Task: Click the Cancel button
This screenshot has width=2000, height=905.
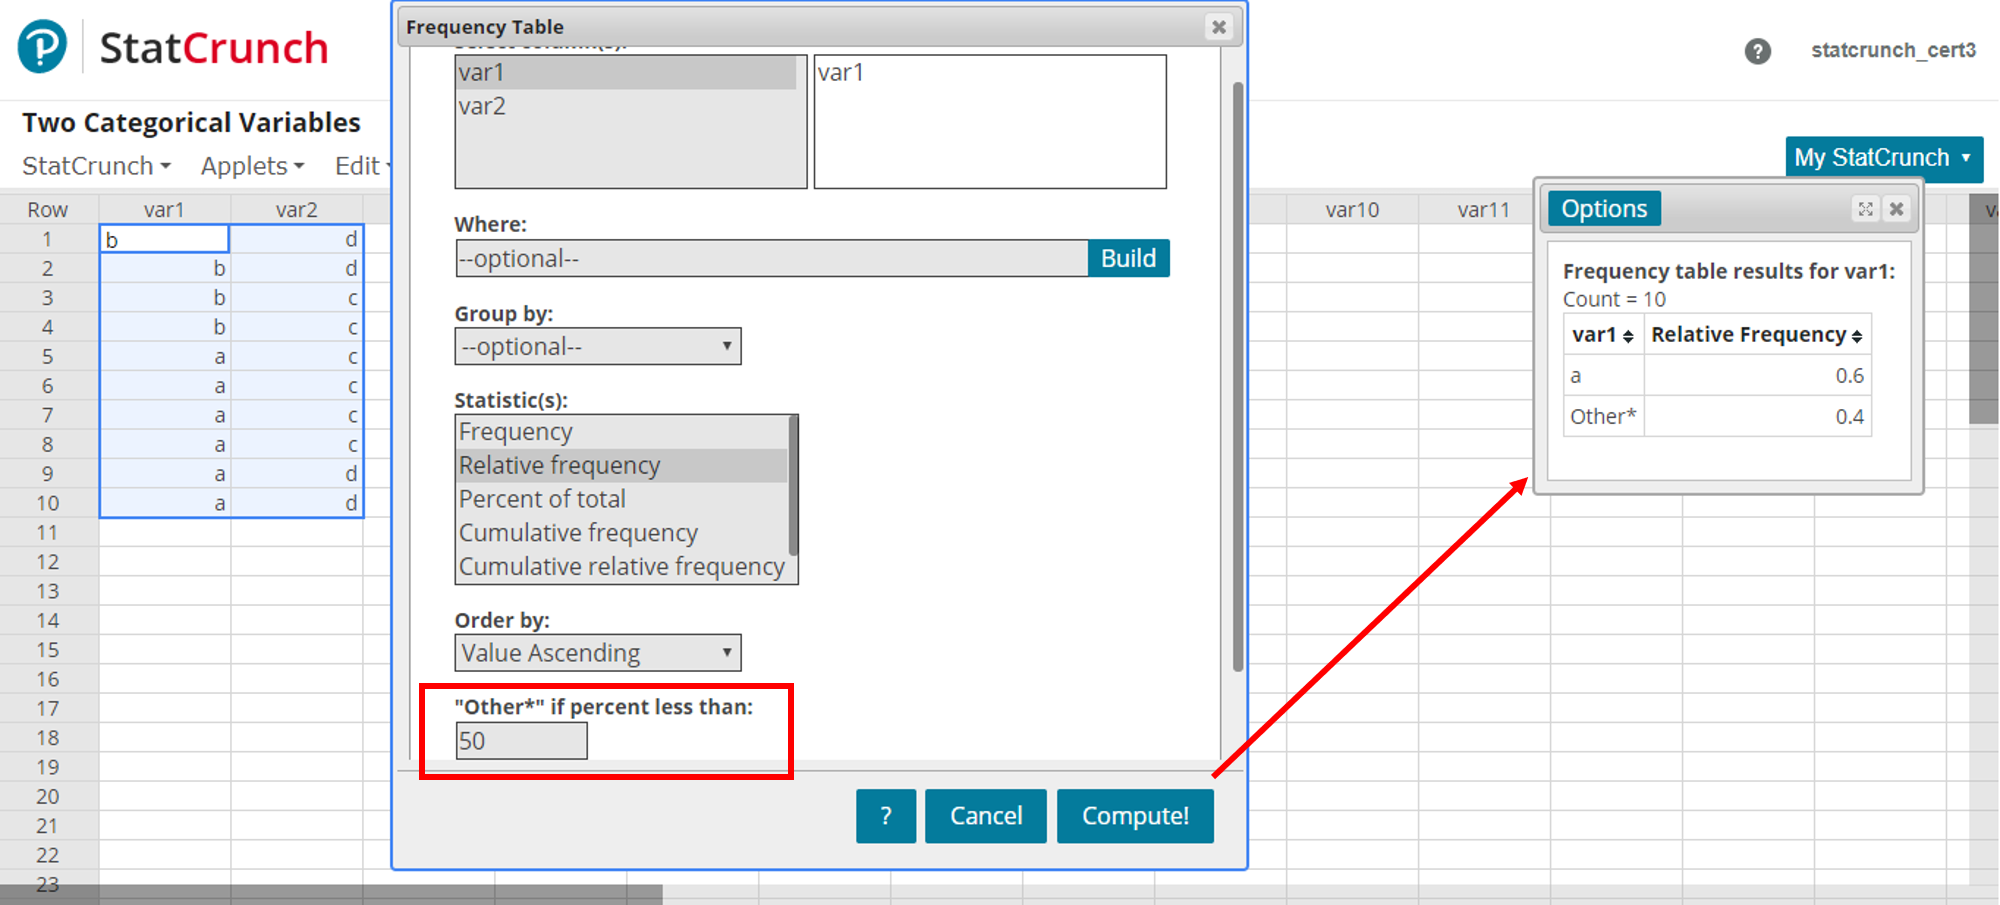Action: click(985, 816)
